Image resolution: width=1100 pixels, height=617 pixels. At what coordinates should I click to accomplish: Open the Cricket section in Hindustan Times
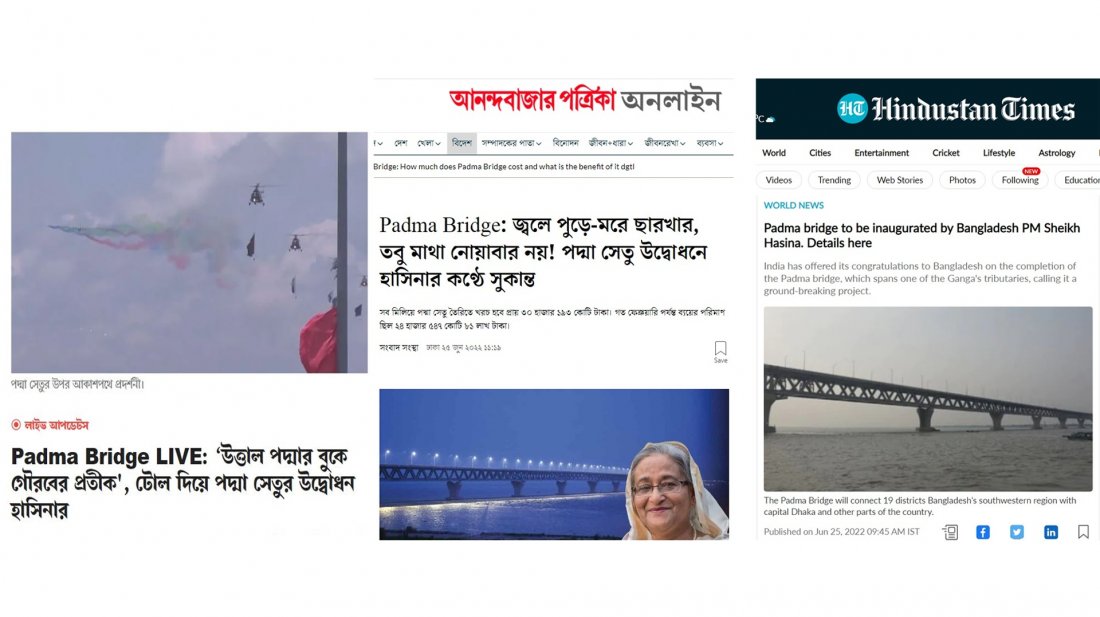coord(946,153)
